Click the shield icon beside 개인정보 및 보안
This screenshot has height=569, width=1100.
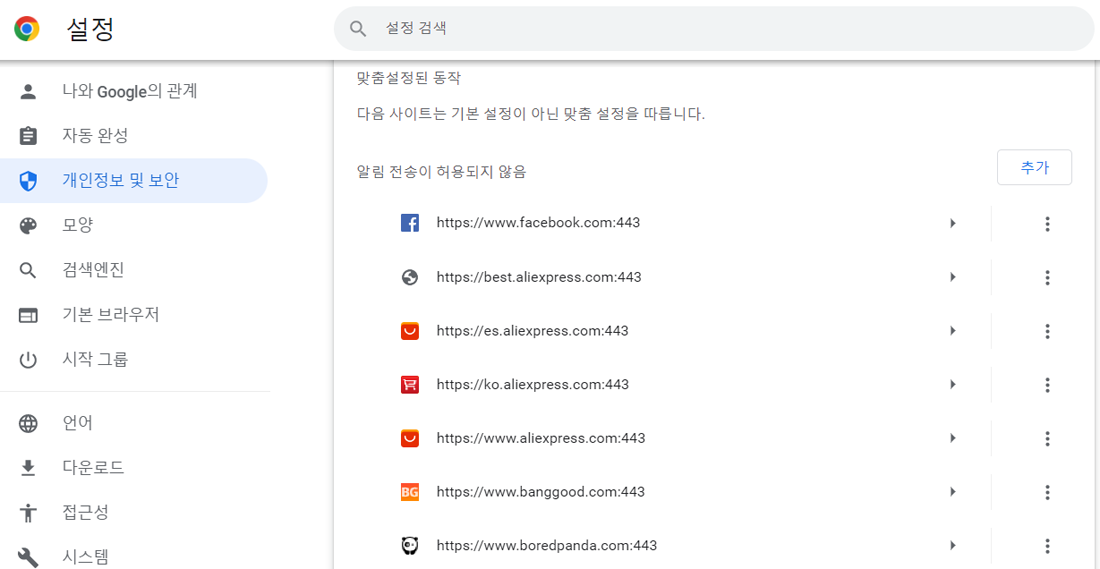28,181
